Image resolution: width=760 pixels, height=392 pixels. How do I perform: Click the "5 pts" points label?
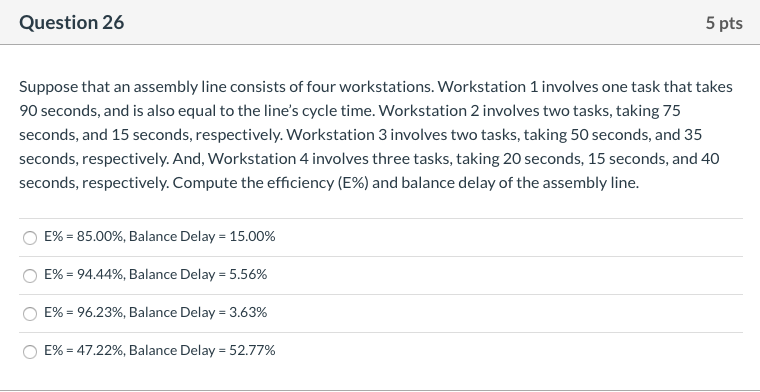[724, 23]
